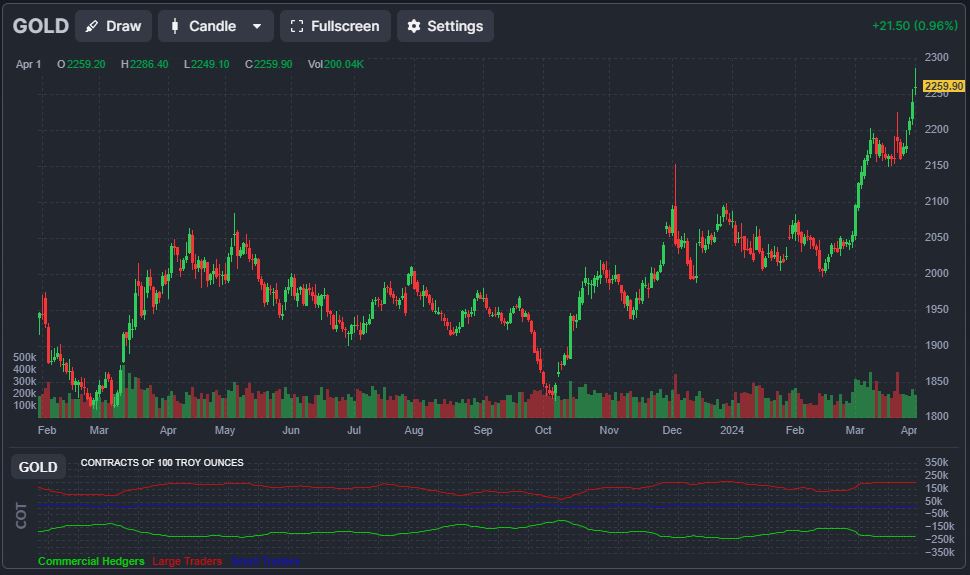Click the Apr 1 date label

tap(29, 64)
